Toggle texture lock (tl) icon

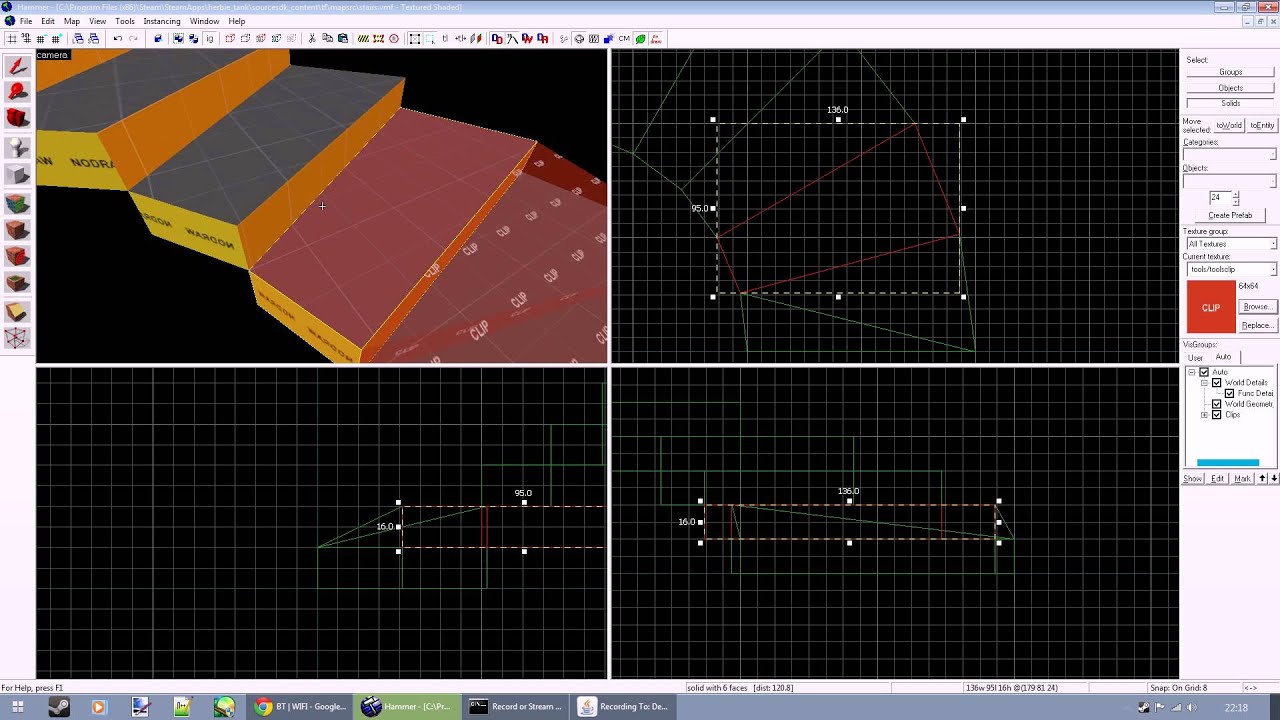[444, 39]
